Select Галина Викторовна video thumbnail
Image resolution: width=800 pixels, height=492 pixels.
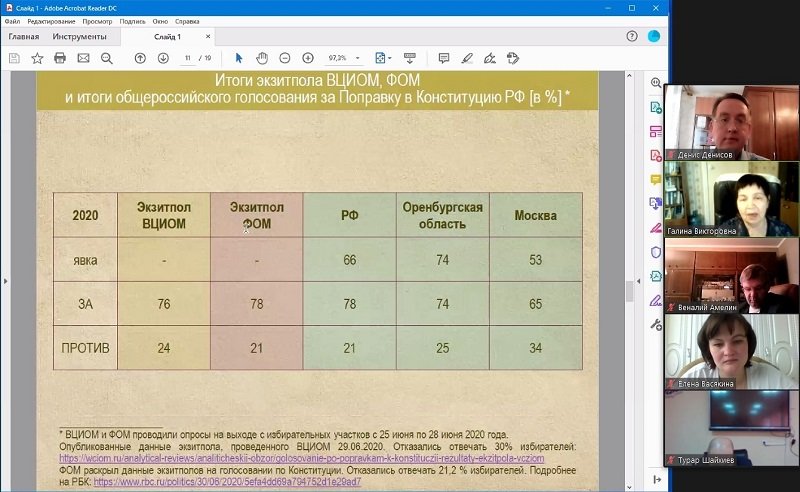[x=731, y=200]
